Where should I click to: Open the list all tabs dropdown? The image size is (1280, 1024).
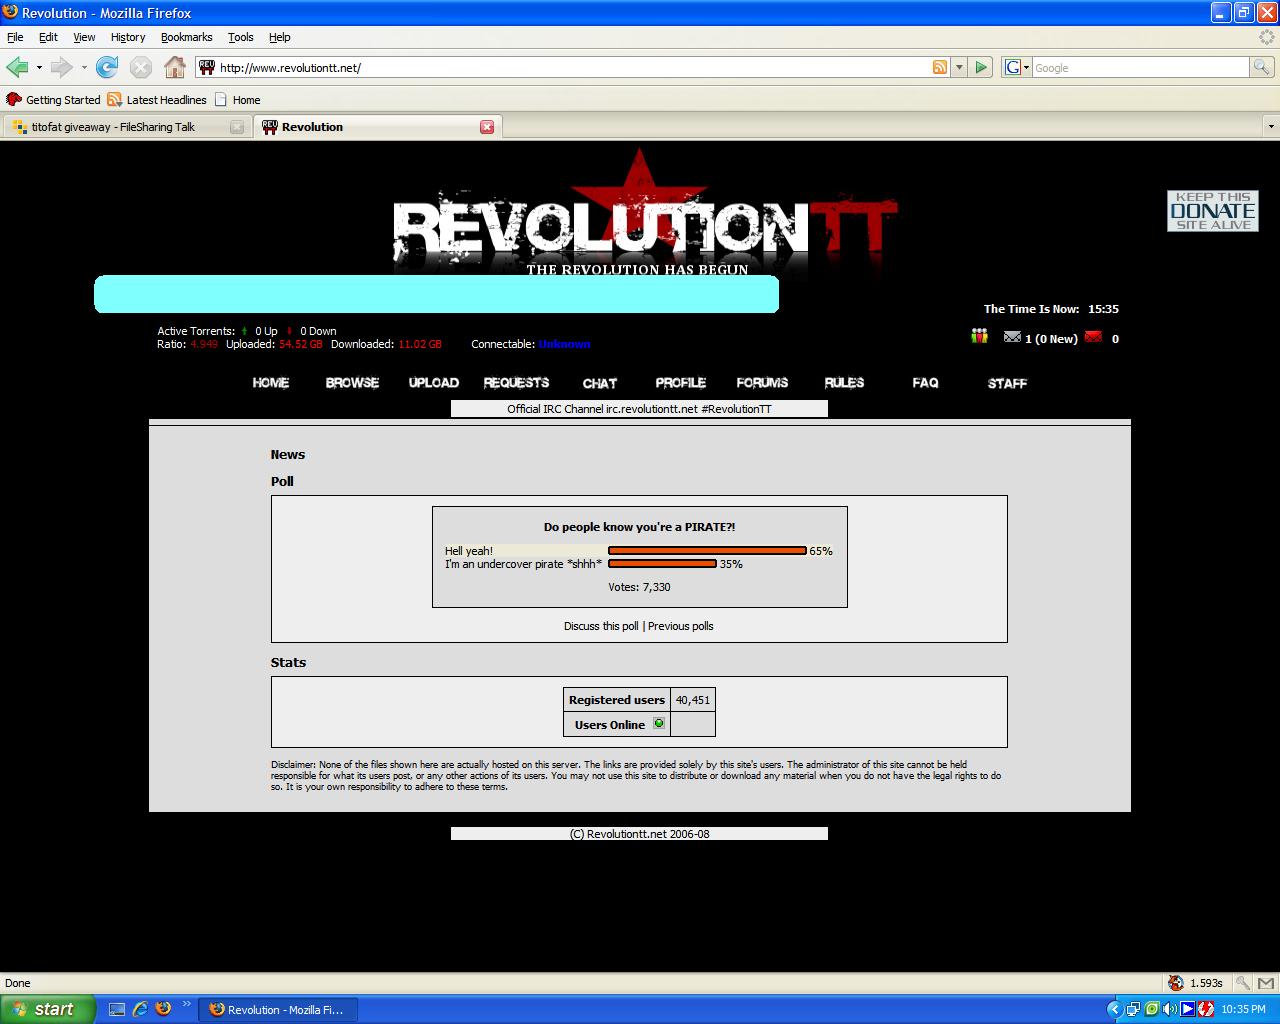coord(1271,127)
